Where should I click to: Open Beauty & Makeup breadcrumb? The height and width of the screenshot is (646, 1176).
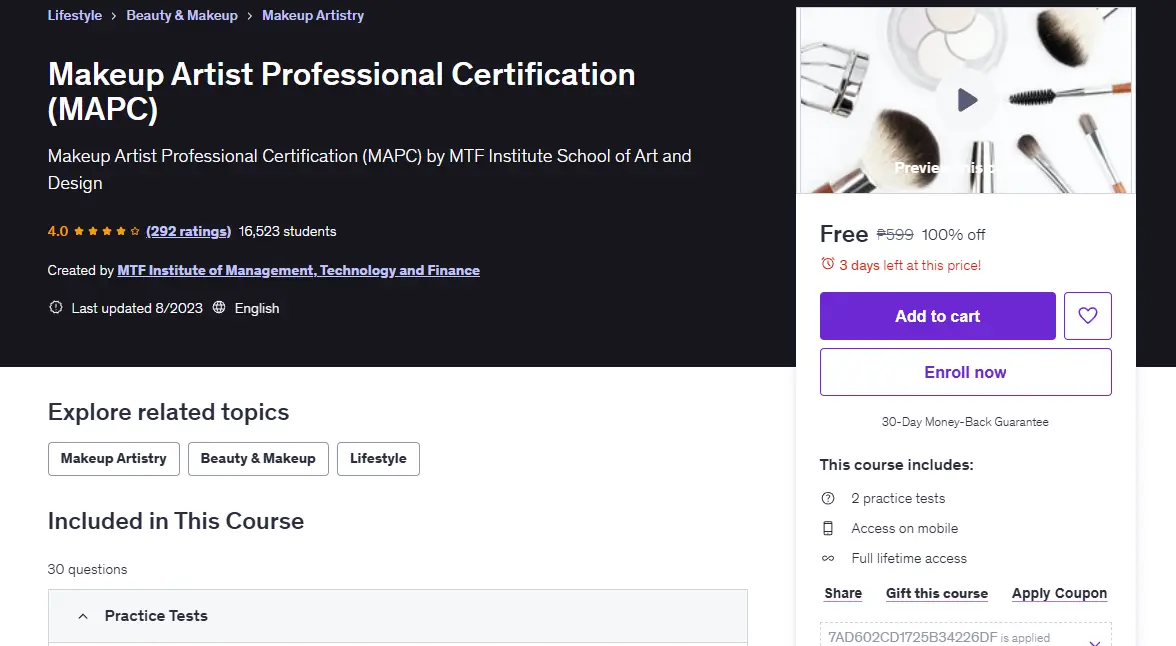(182, 15)
